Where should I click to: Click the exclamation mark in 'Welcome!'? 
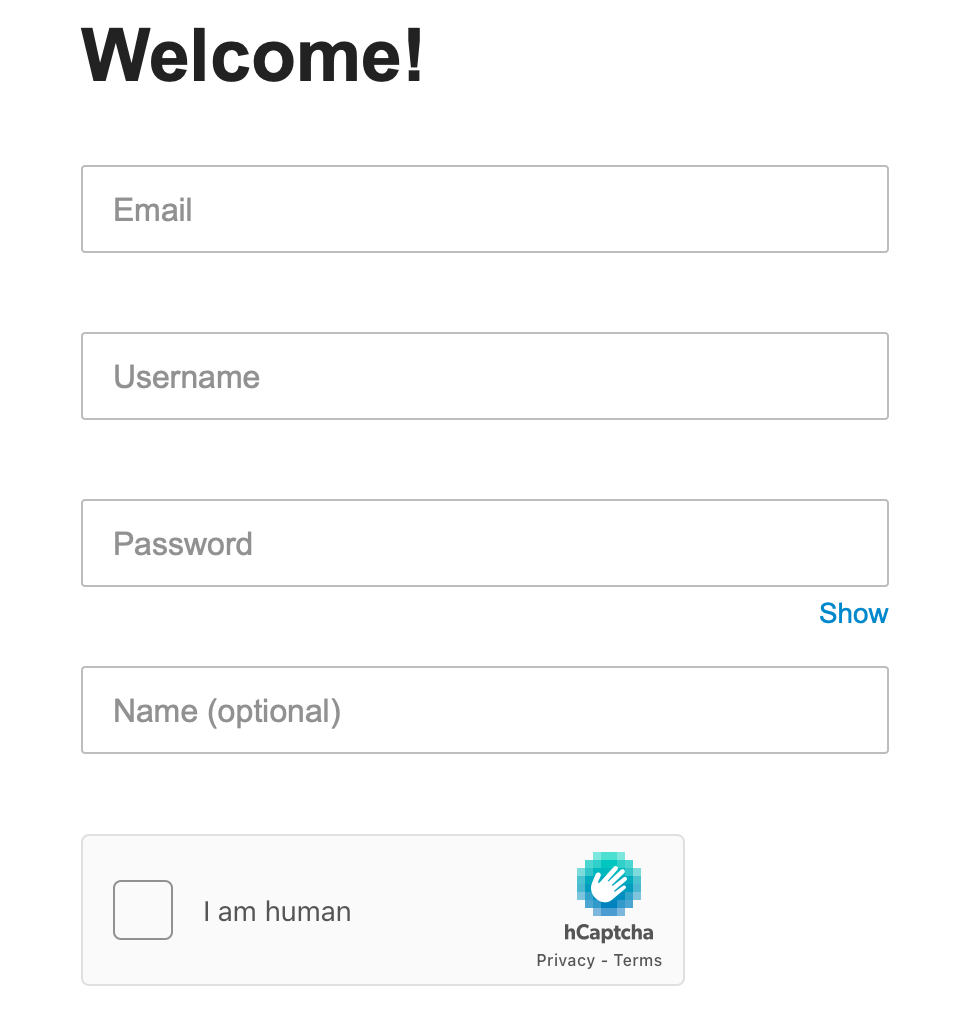pos(414,56)
